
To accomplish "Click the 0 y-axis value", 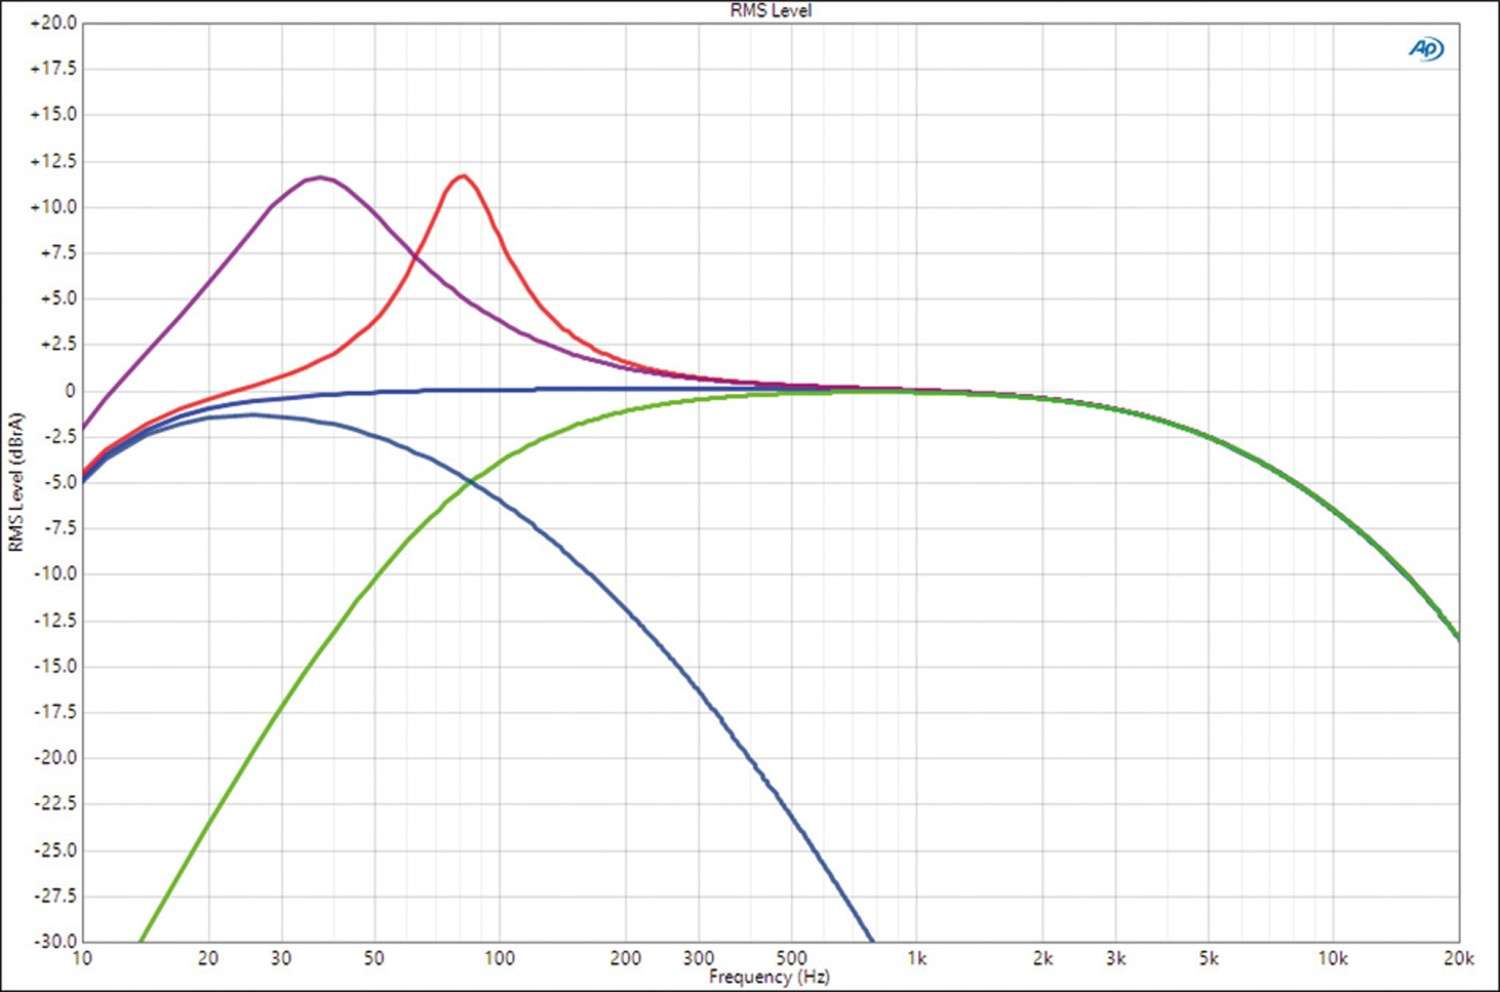I will tap(70, 391).
